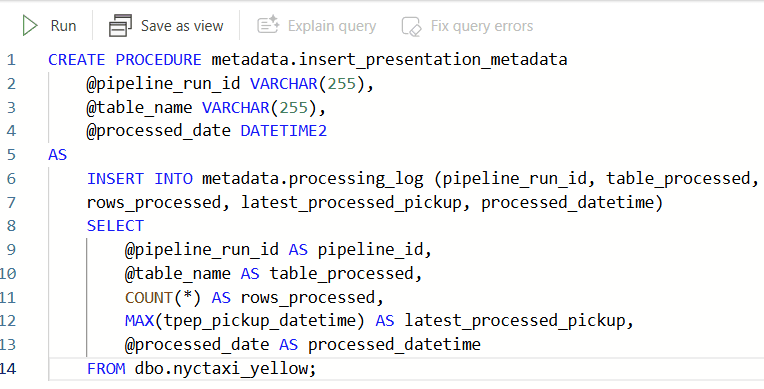Click rows_processed on line 7

point(154,202)
